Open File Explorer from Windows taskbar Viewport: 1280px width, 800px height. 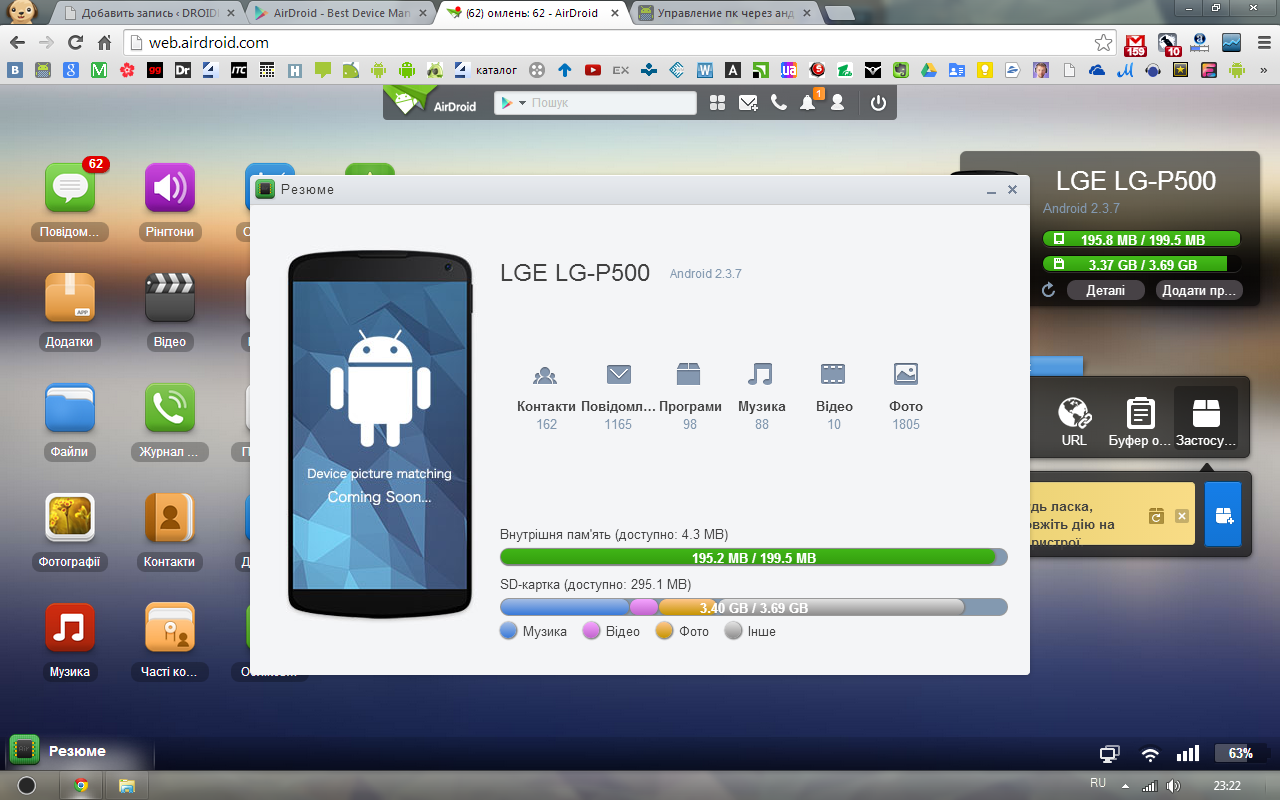point(127,785)
